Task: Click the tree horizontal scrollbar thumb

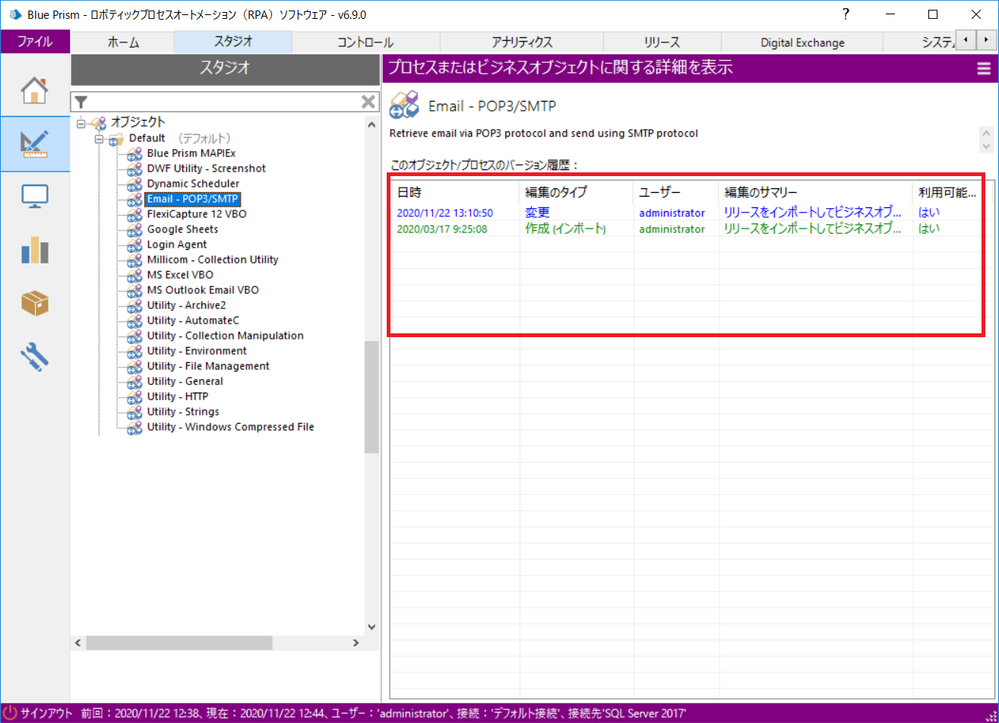Action: [x=180, y=643]
